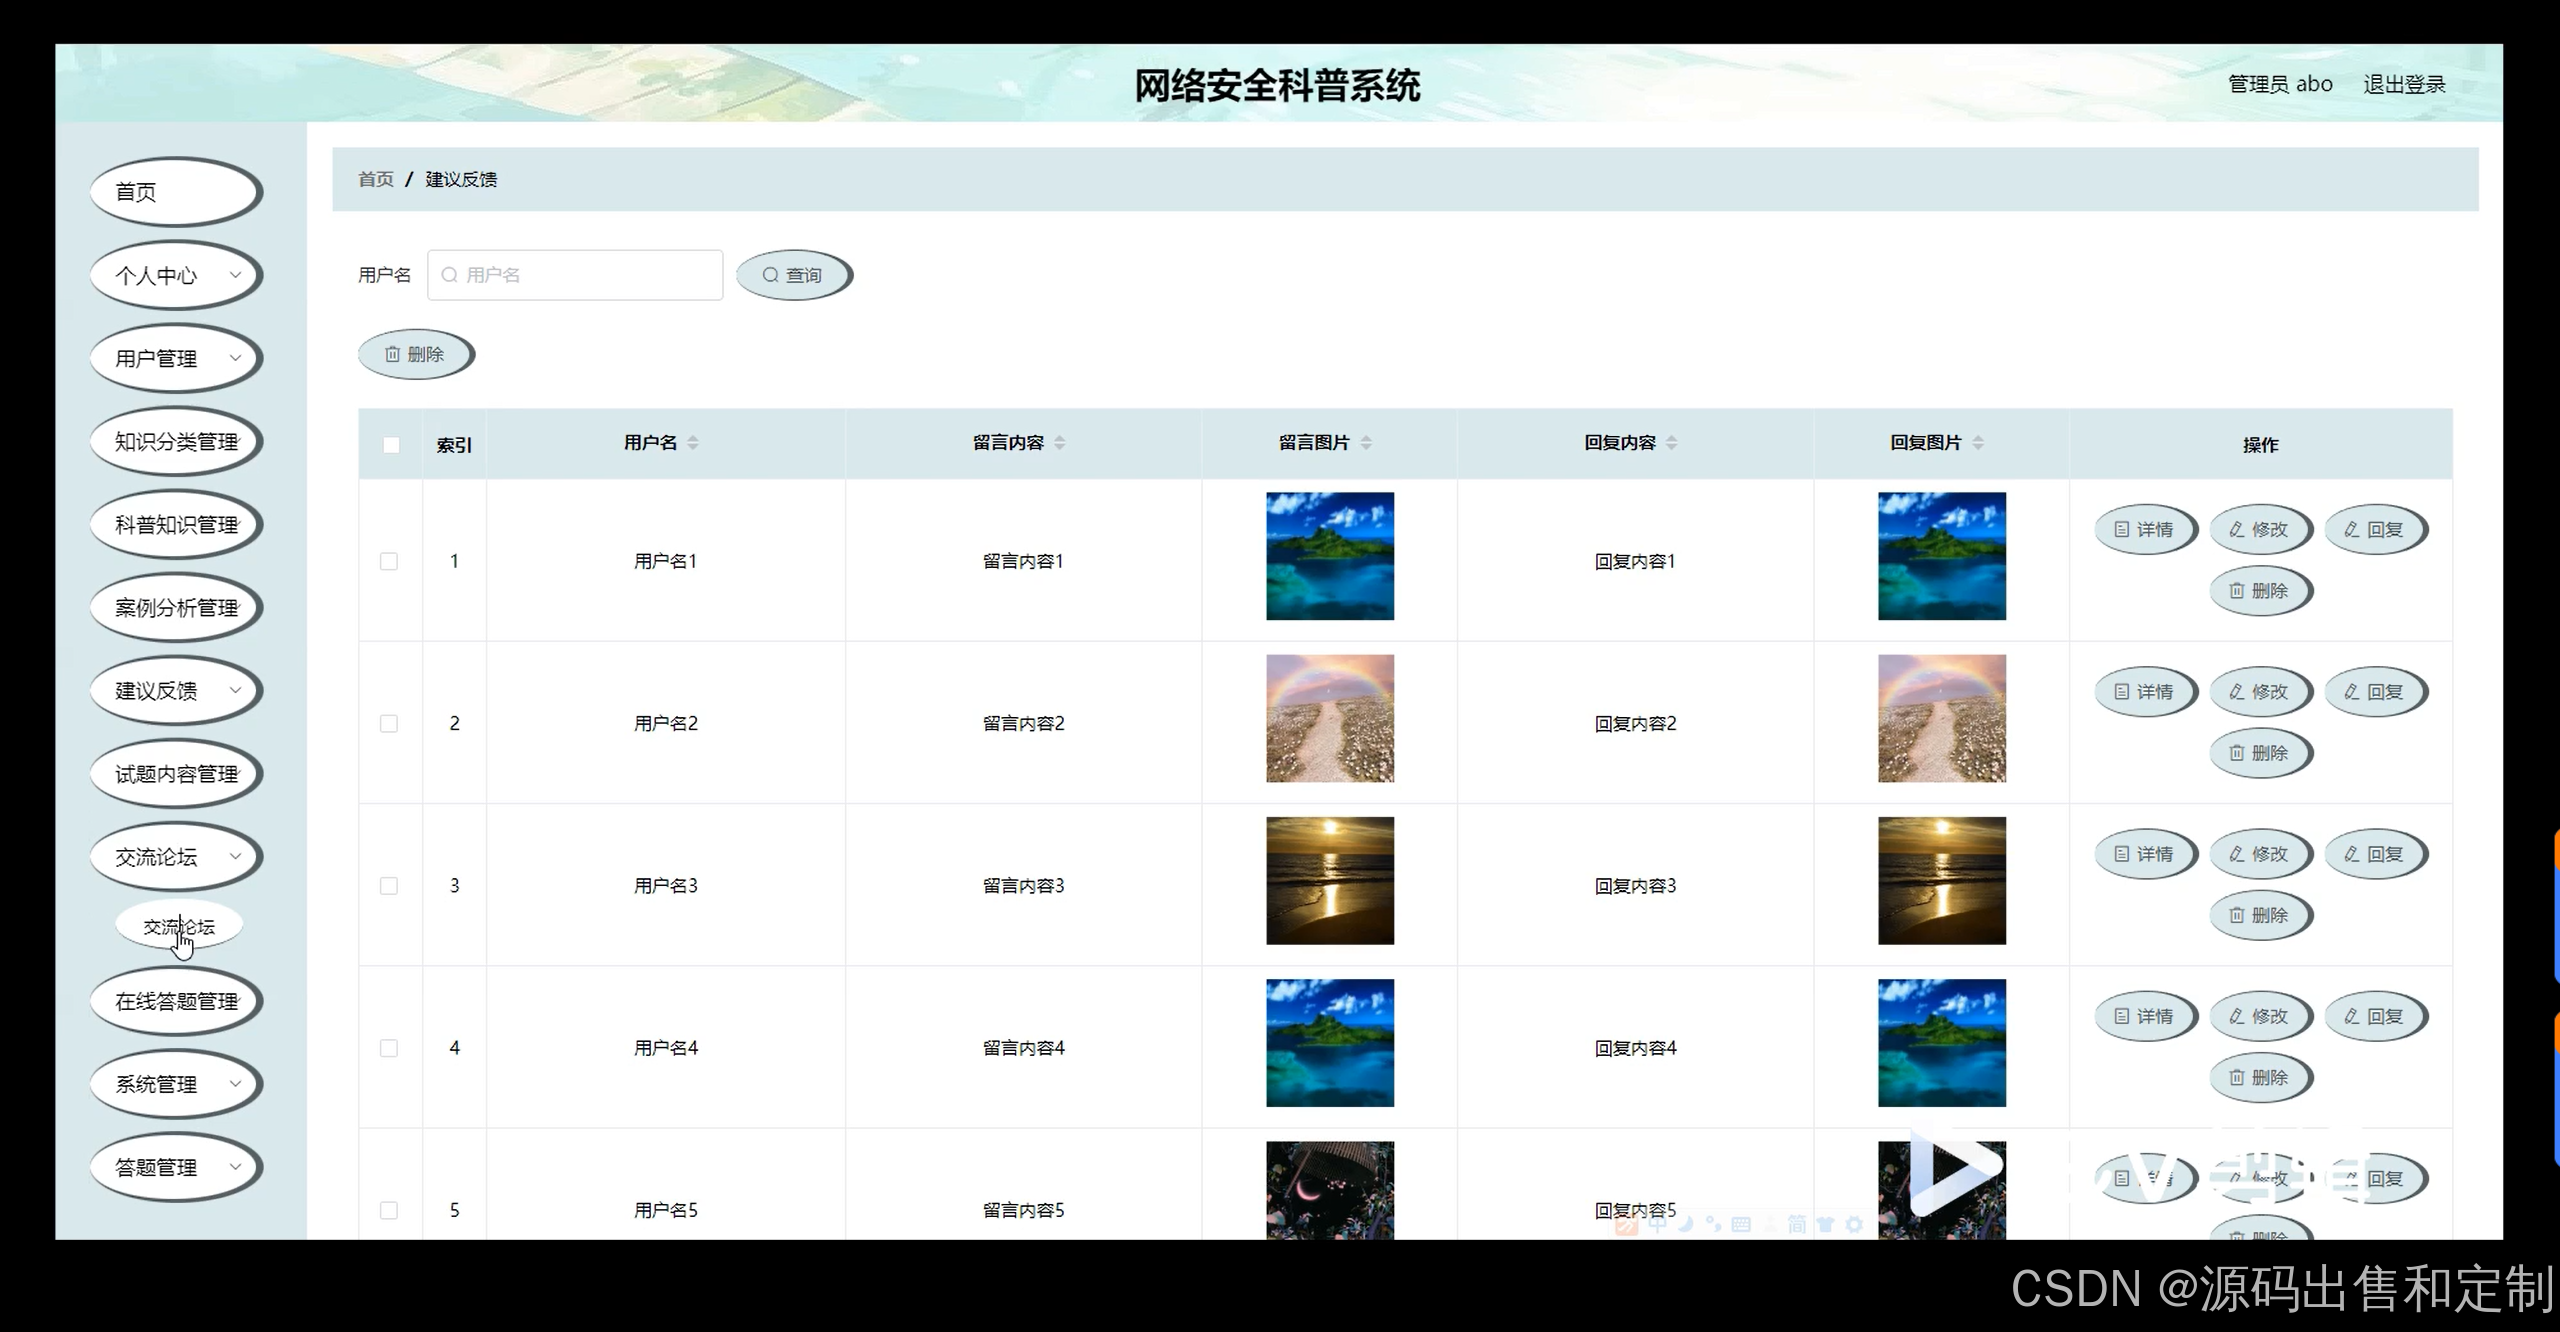Sort by the 留言内容 column arrows
2560x1332 pixels.
coord(1060,443)
